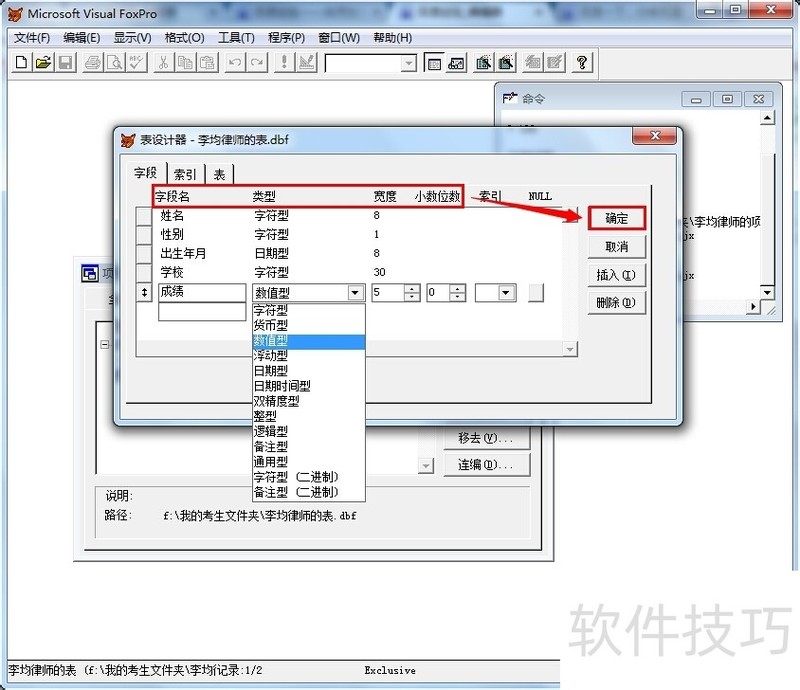
Task: Click the Redo arrow icon
Action: [257, 63]
